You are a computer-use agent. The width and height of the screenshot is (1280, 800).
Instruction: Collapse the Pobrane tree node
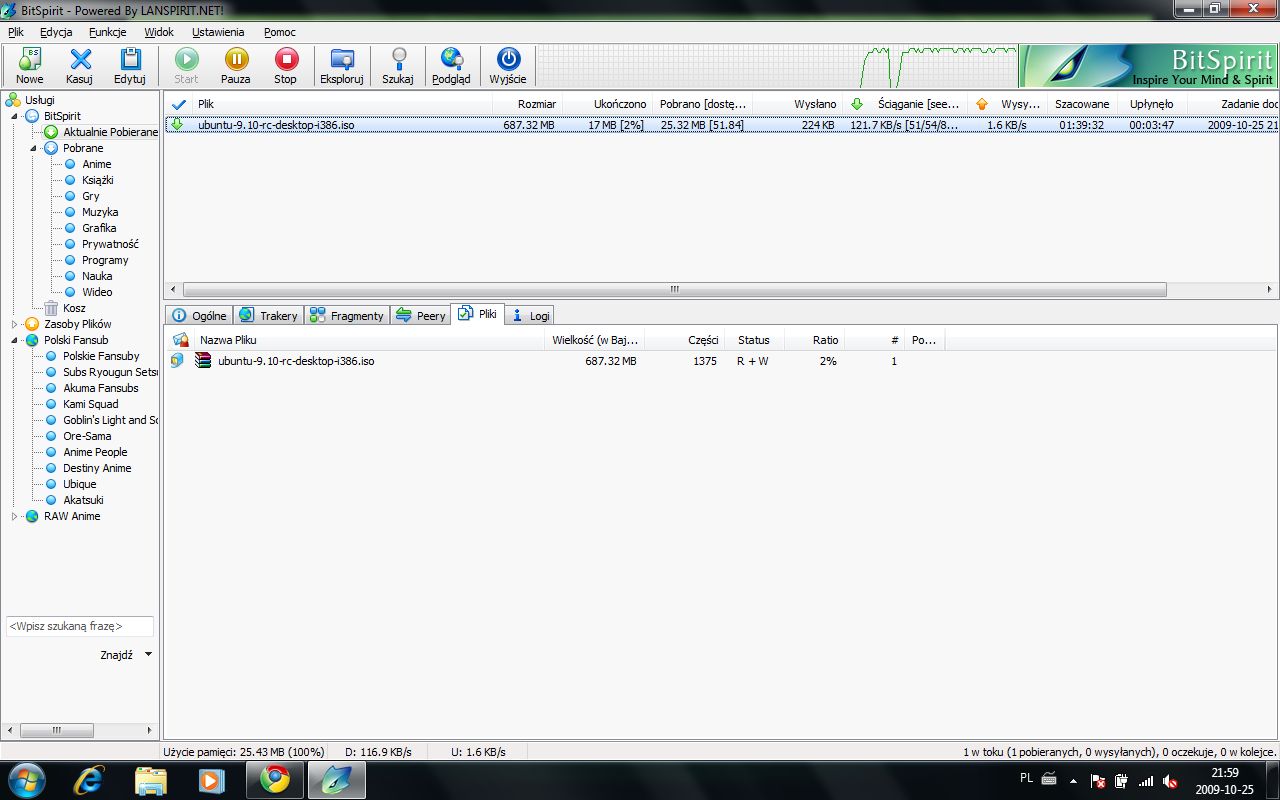(x=33, y=148)
